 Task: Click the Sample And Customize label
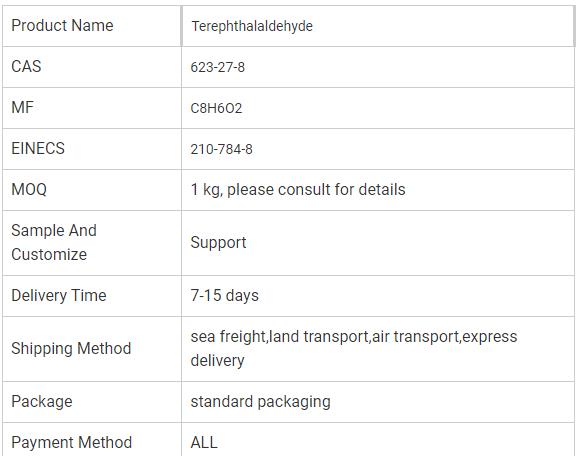pyautogui.click(x=54, y=243)
